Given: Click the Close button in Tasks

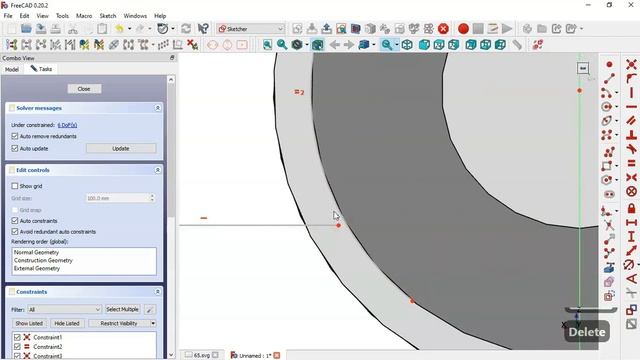Looking at the screenshot, I should (84, 89).
